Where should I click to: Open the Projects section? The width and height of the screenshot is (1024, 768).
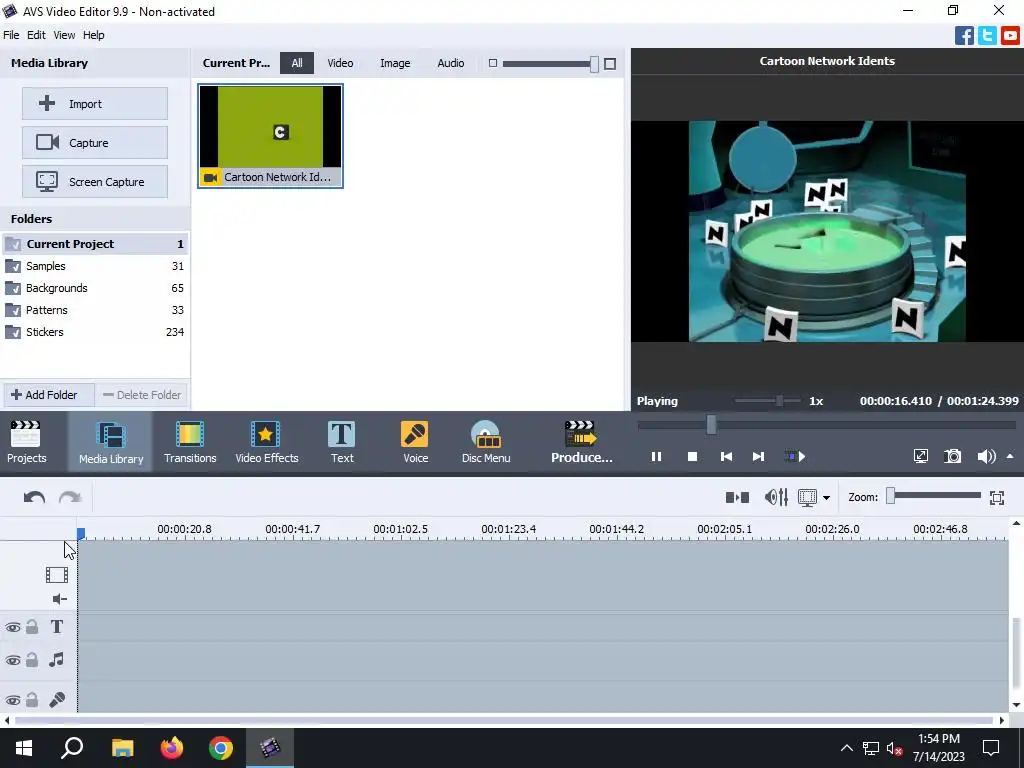(26, 441)
